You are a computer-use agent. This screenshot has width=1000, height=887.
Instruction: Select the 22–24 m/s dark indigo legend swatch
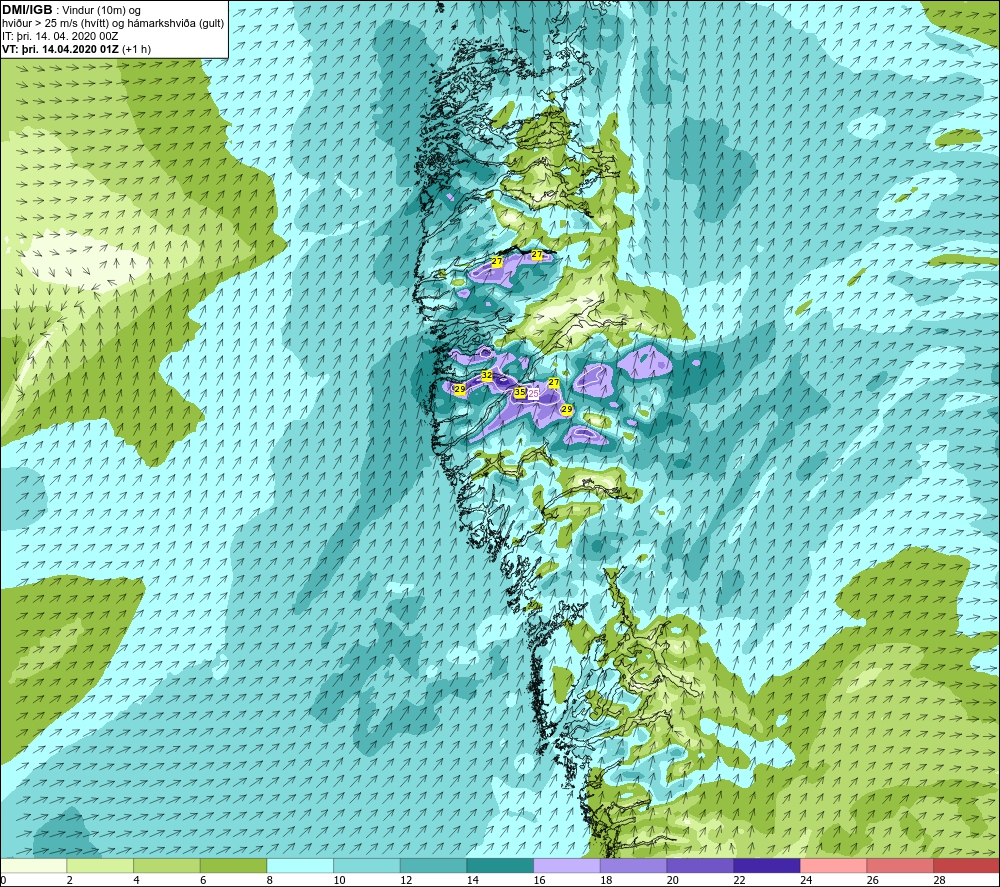pyautogui.click(x=767, y=865)
